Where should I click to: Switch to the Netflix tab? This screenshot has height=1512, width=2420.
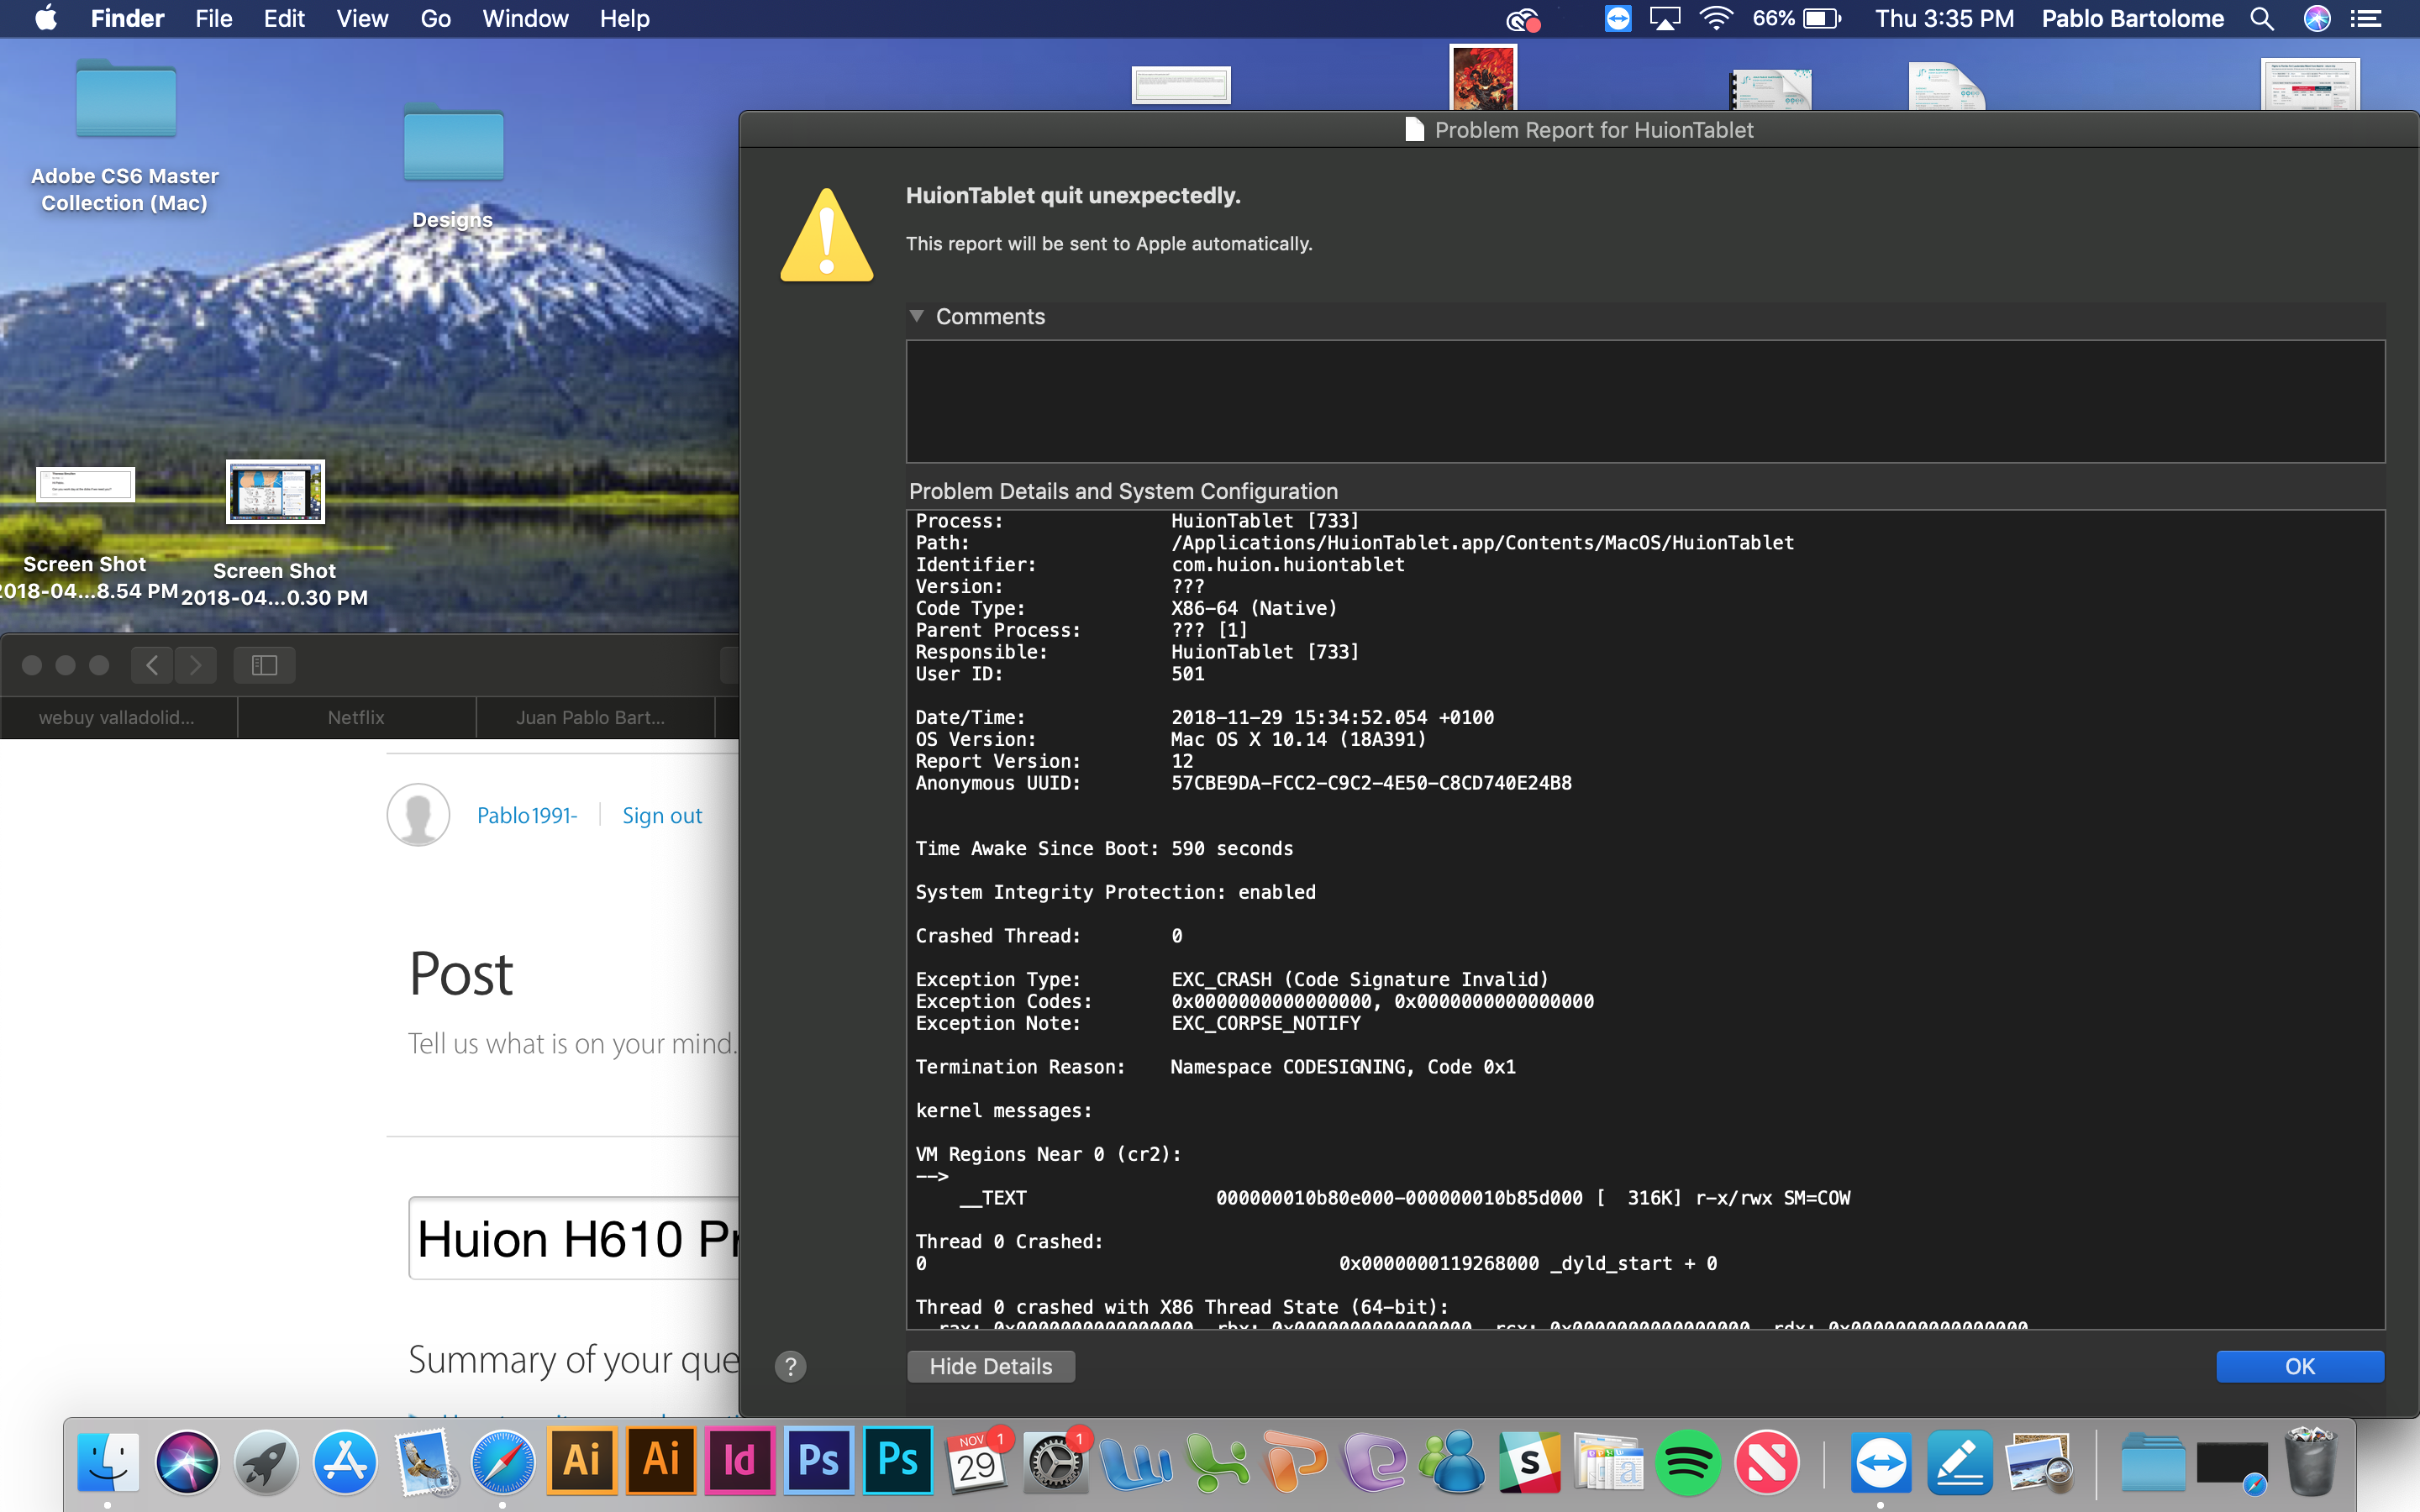[x=356, y=717]
